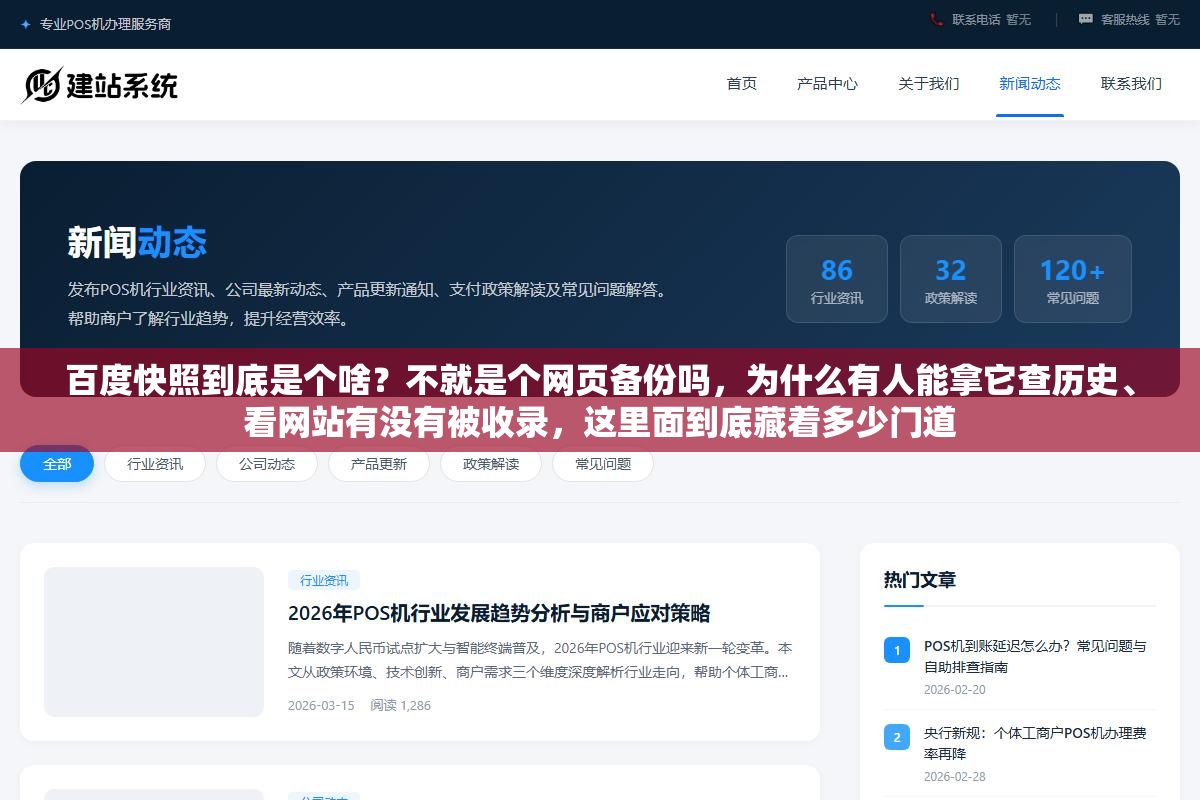Click the chat icon beside 客服热线
1200x800 pixels.
click(1086, 19)
